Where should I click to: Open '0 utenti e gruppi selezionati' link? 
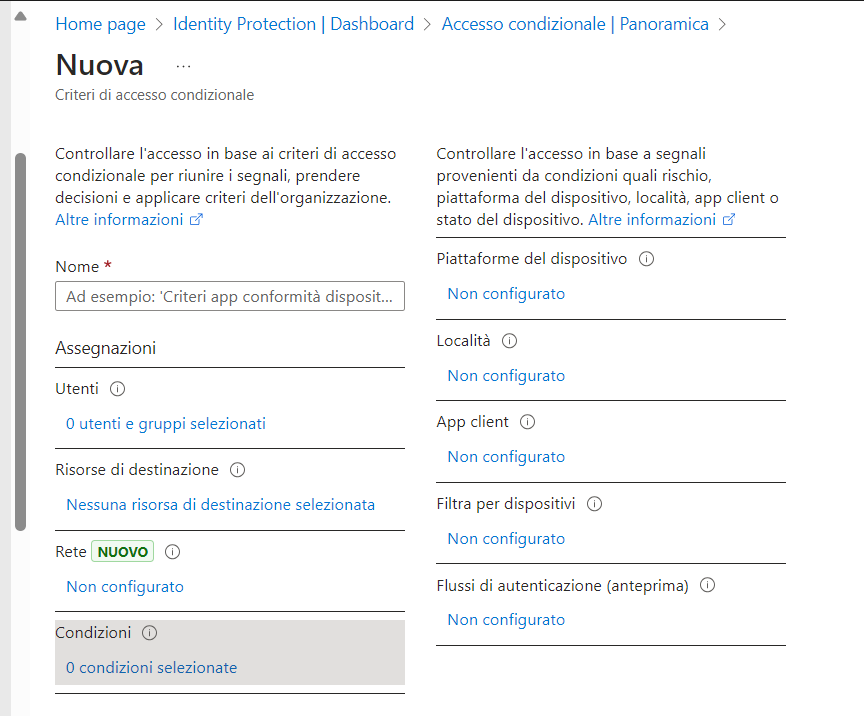coord(166,424)
